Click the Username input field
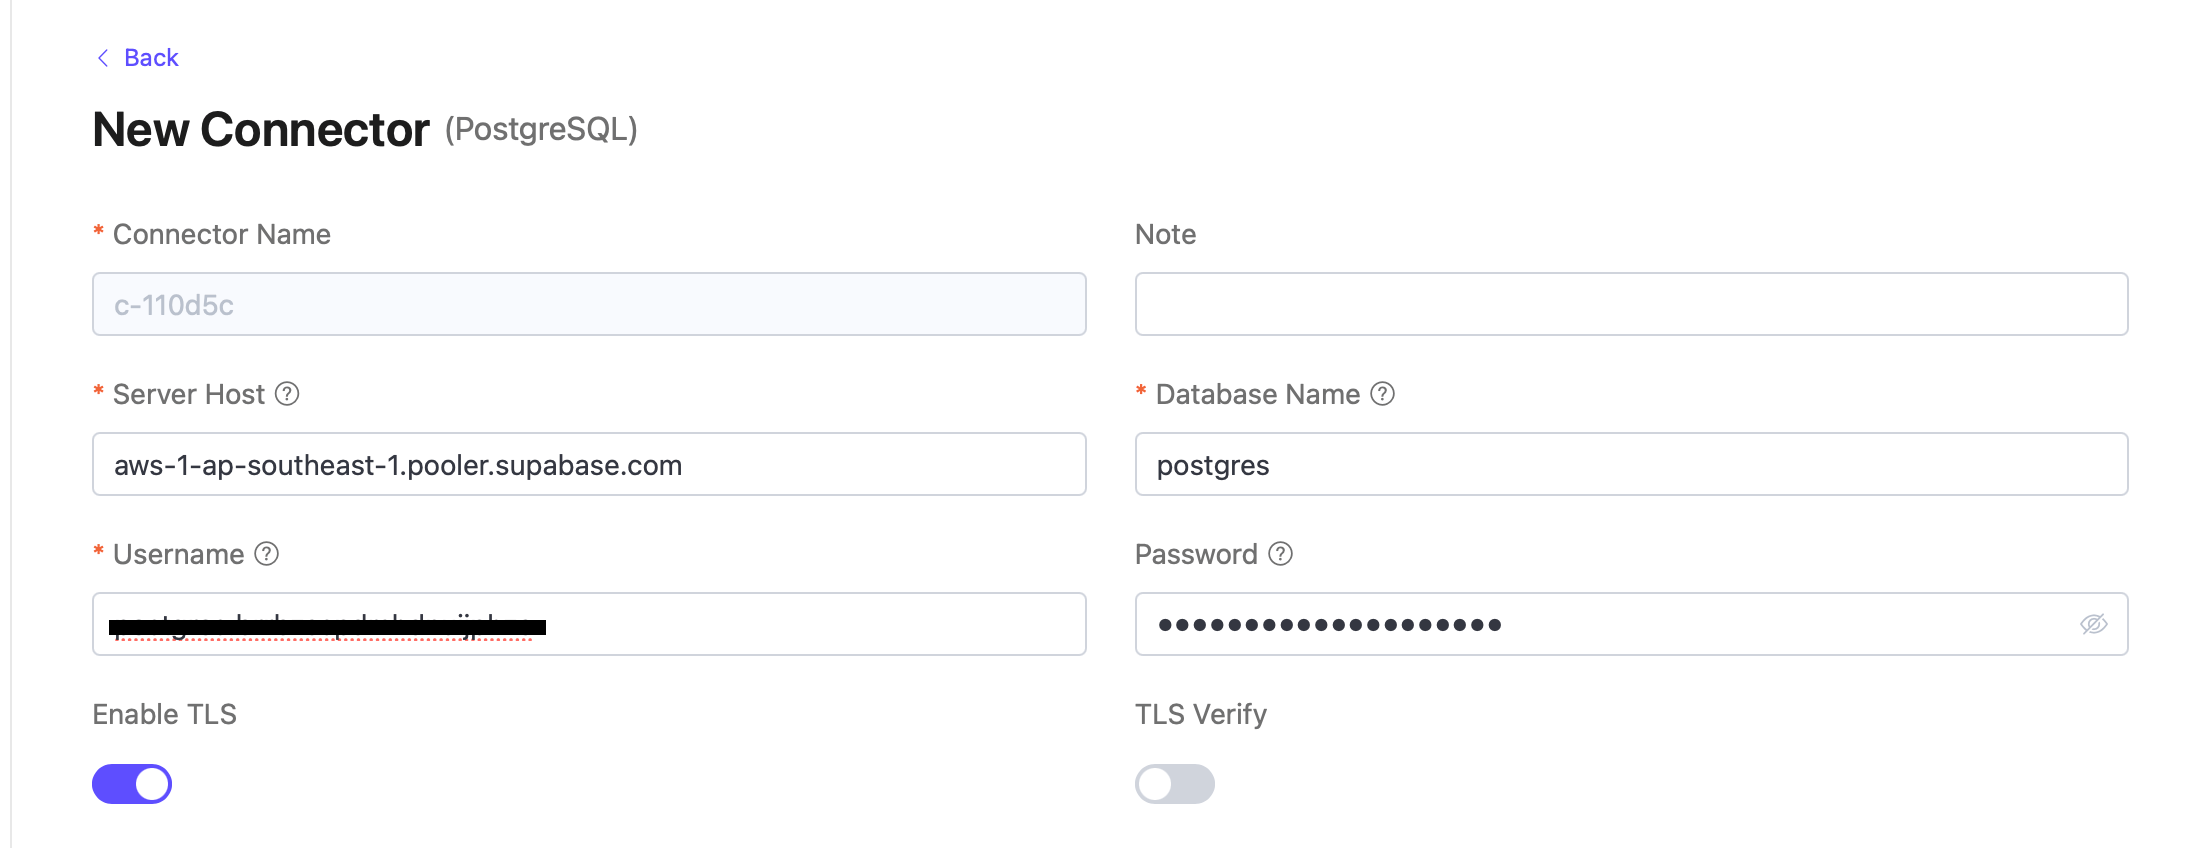This screenshot has height=848, width=2198. coord(800,624)
